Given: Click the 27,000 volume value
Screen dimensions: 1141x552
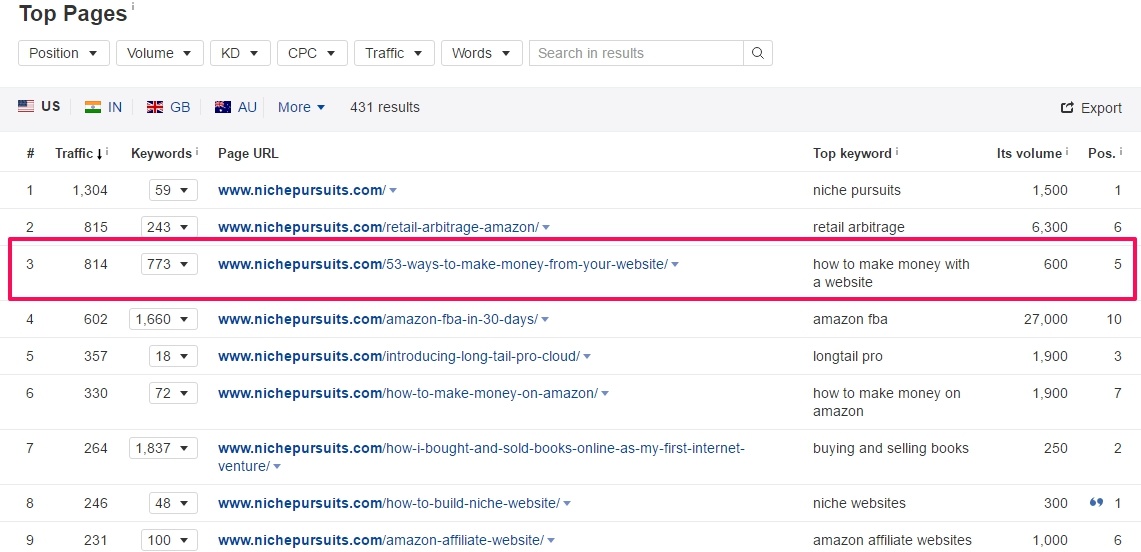Looking at the screenshot, I should (x=1044, y=319).
